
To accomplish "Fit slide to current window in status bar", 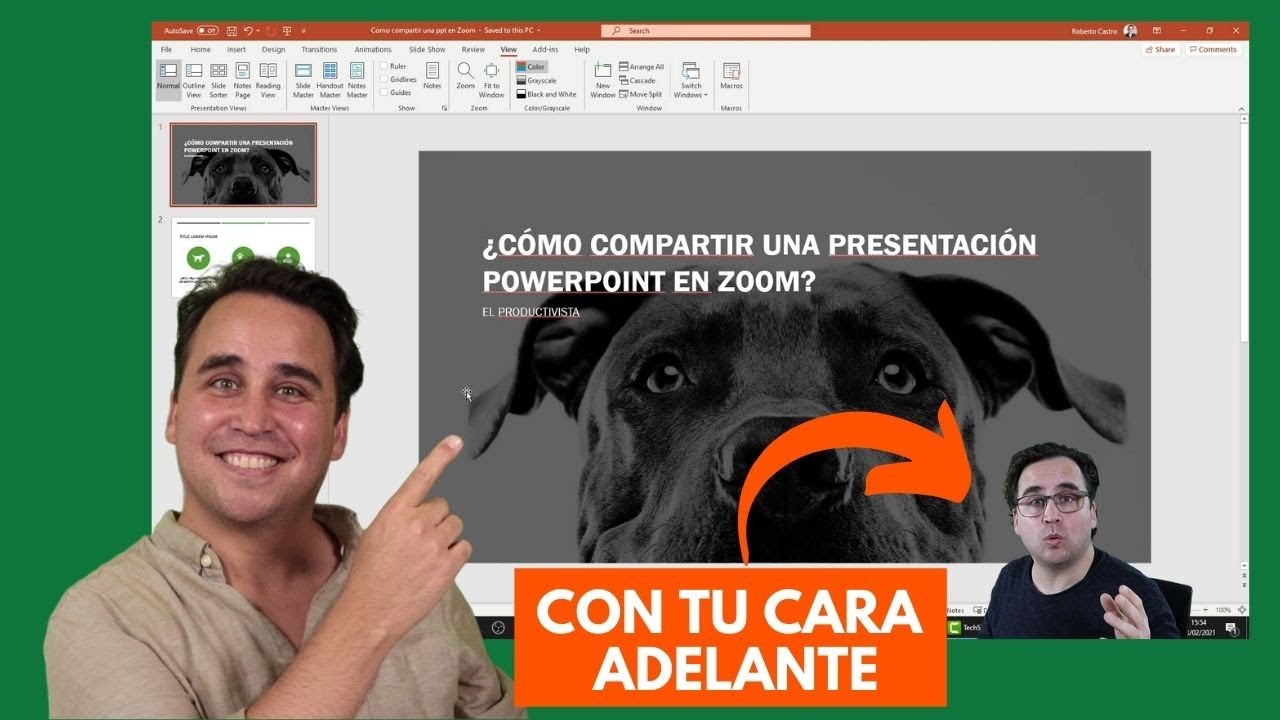I will pyautogui.click(x=1242, y=609).
